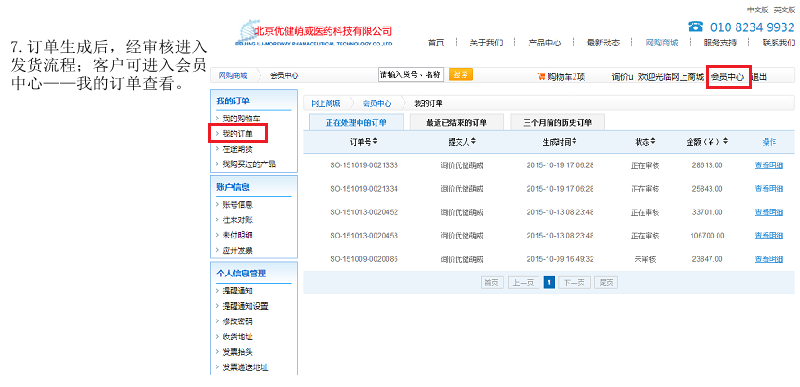Open 会员中心 link in top bar

(728, 77)
